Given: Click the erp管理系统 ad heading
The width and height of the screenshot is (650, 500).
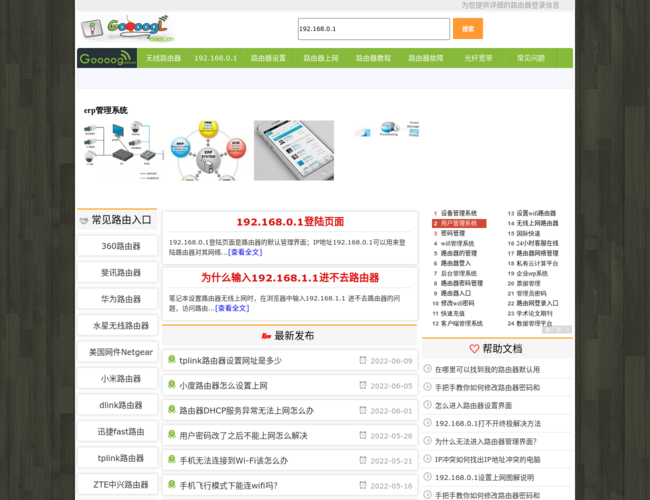Looking at the screenshot, I should click(x=105, y=110).
